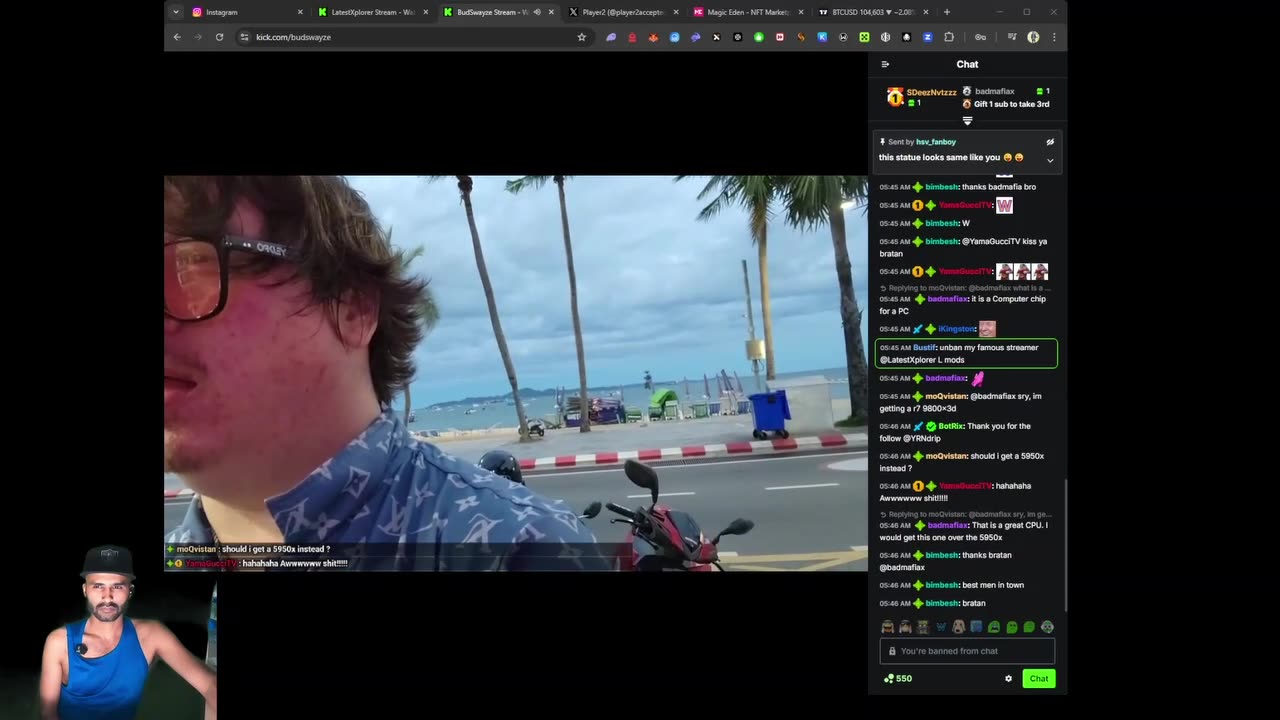1280x720 pixels.
Task: Open the browser profile avatar
Action: [1033, 37]
